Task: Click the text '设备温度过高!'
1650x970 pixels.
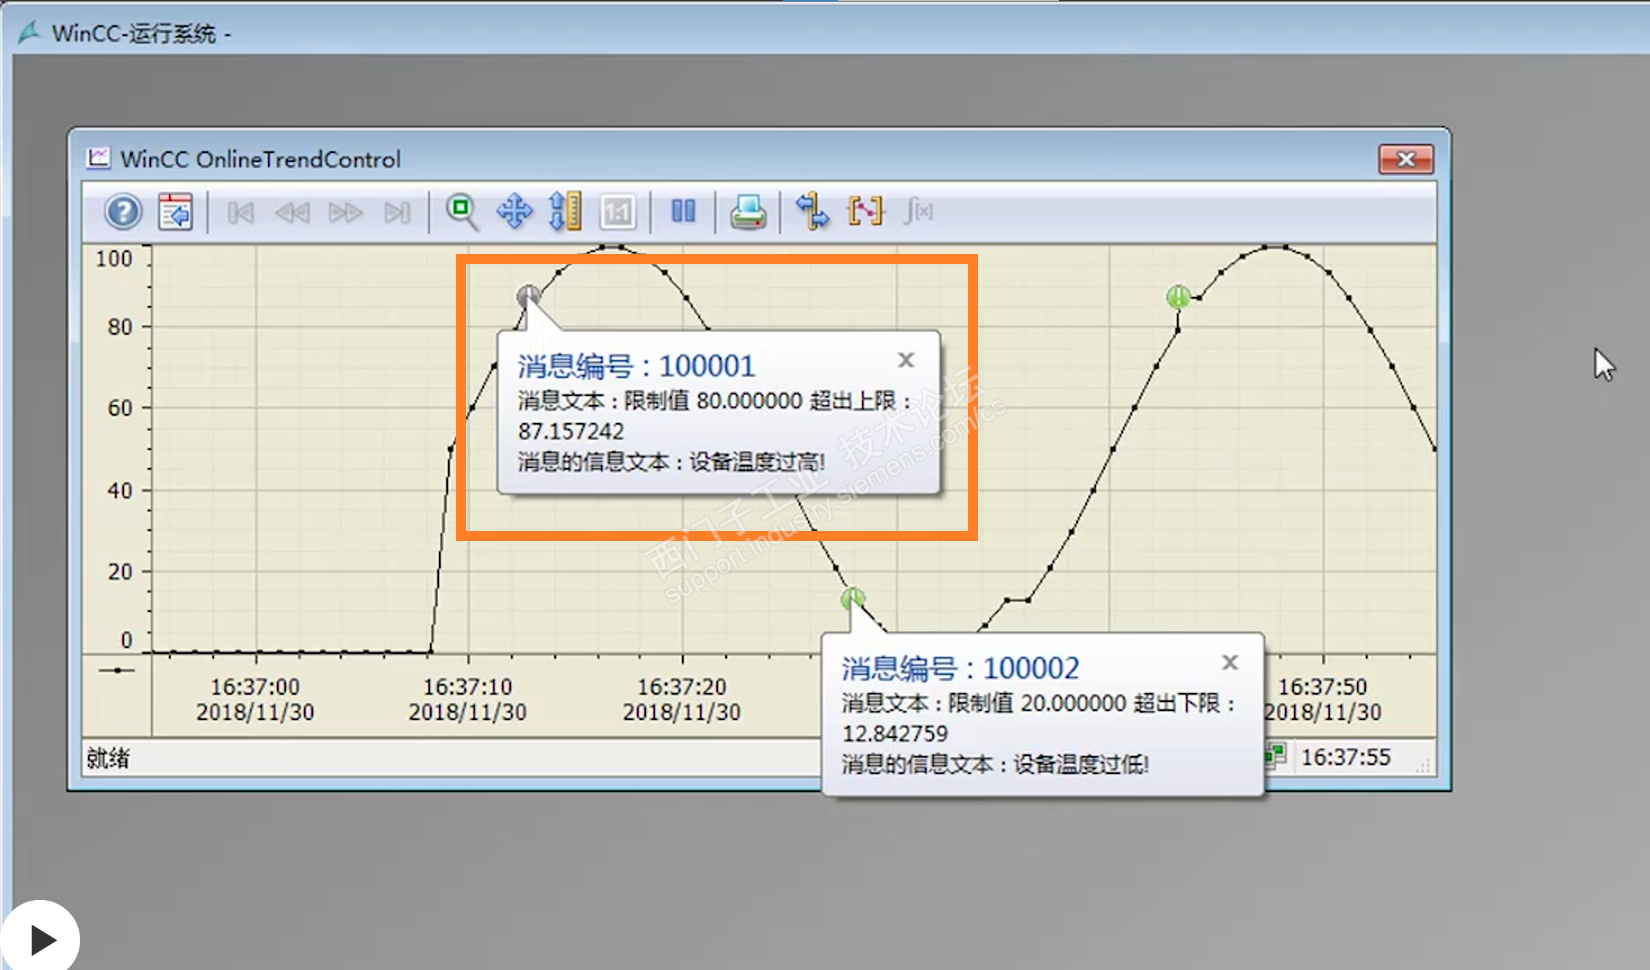Action: 757,462
